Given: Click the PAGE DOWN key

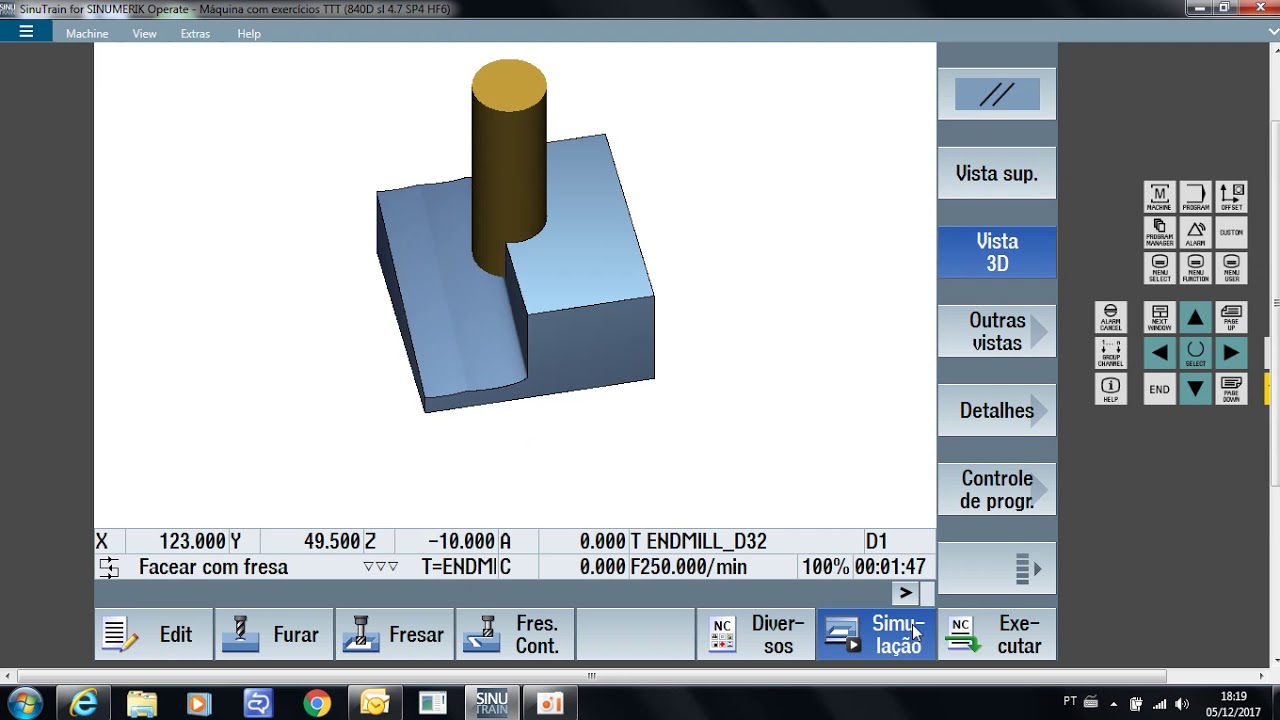Looking at the screenshot, I should click(x=1231, y=389).
